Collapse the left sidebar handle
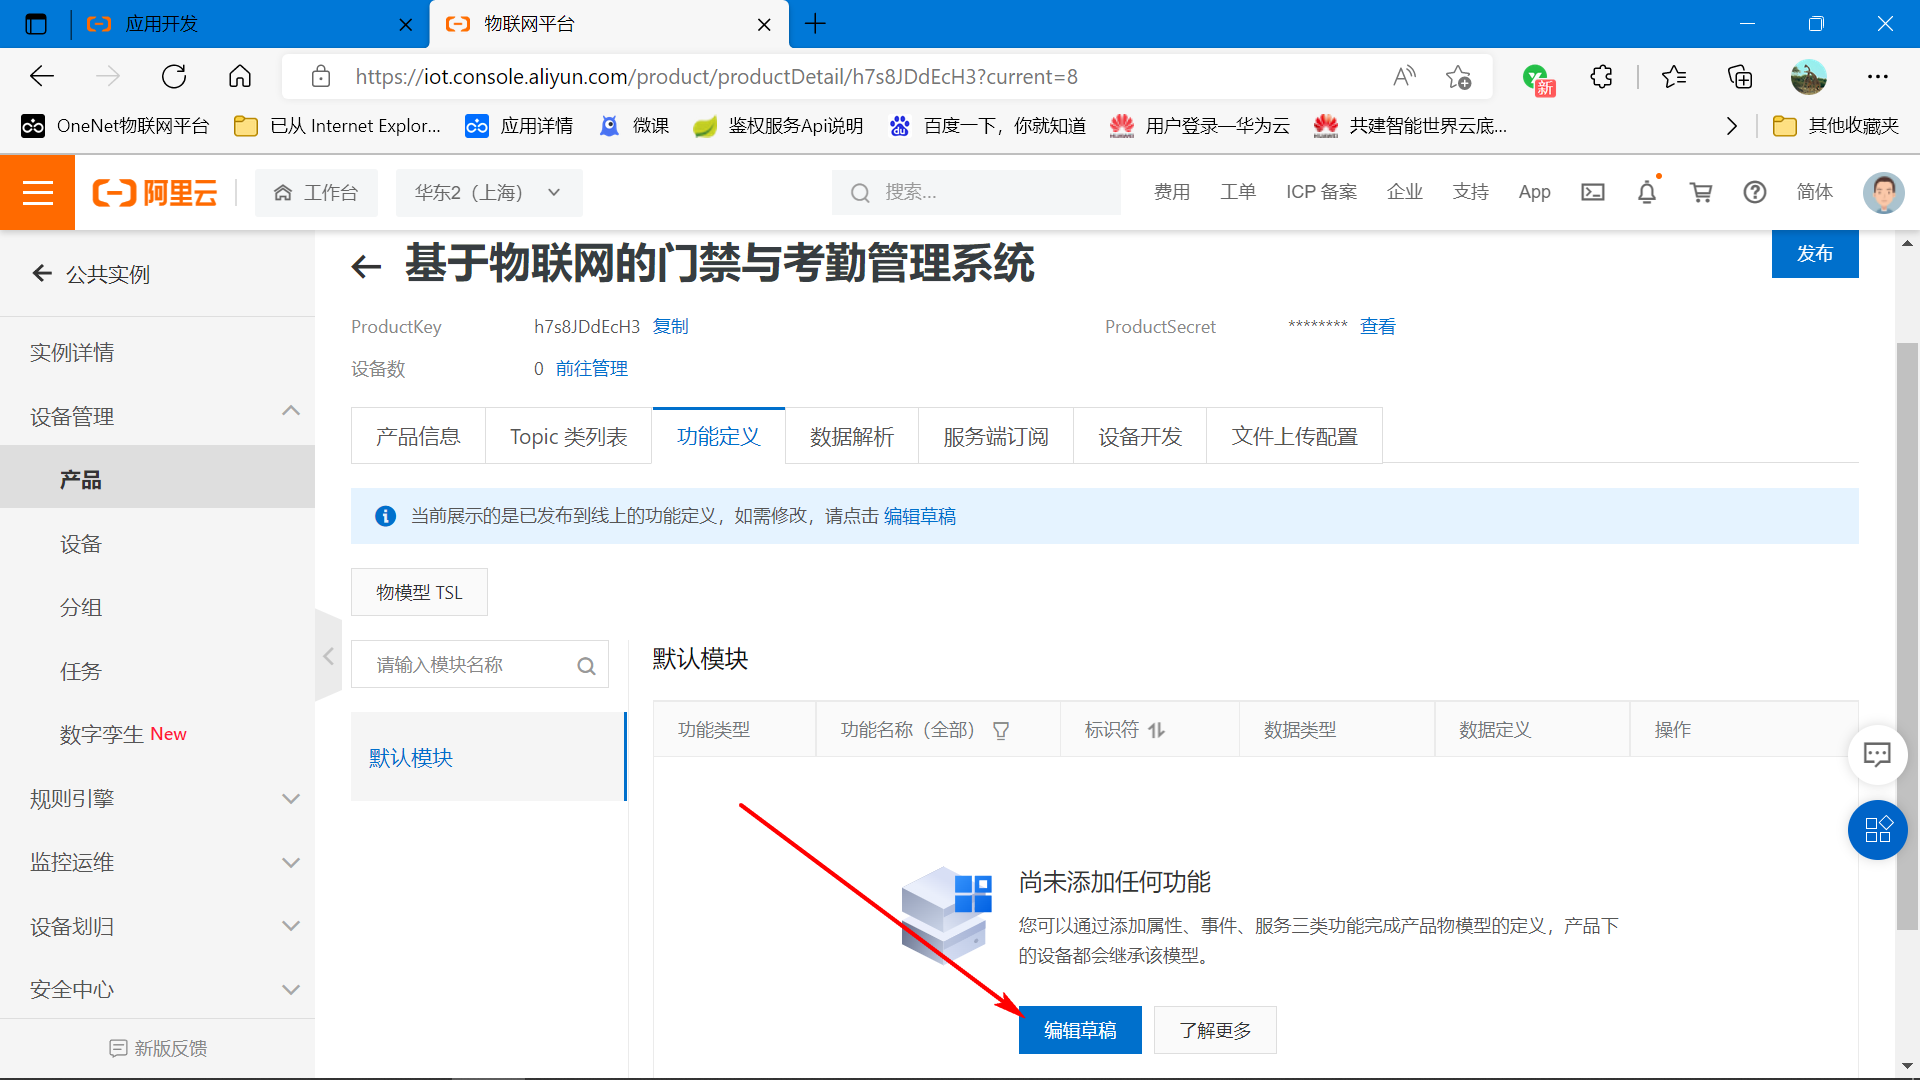This screenshot has height=1080, width=1920. point(328,657)
